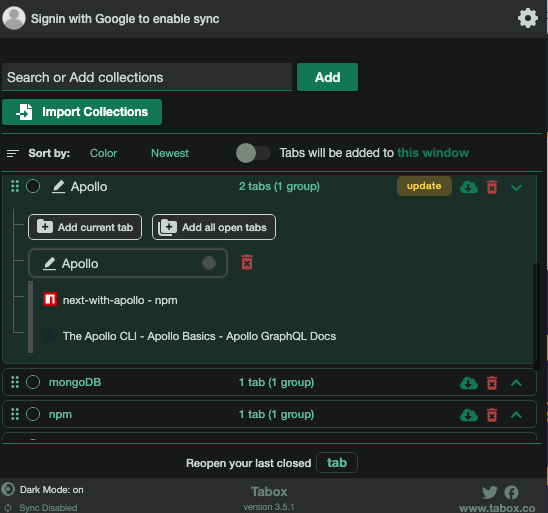
Task: Click the Sync Disabled status text
Action: (x=48, y=508)
